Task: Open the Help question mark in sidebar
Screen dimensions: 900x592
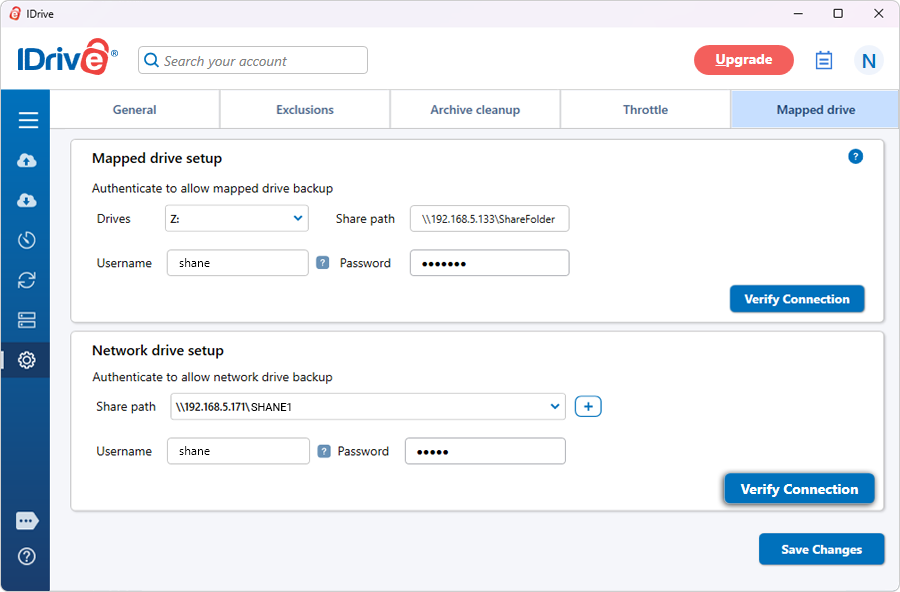Action: [27, 556]
